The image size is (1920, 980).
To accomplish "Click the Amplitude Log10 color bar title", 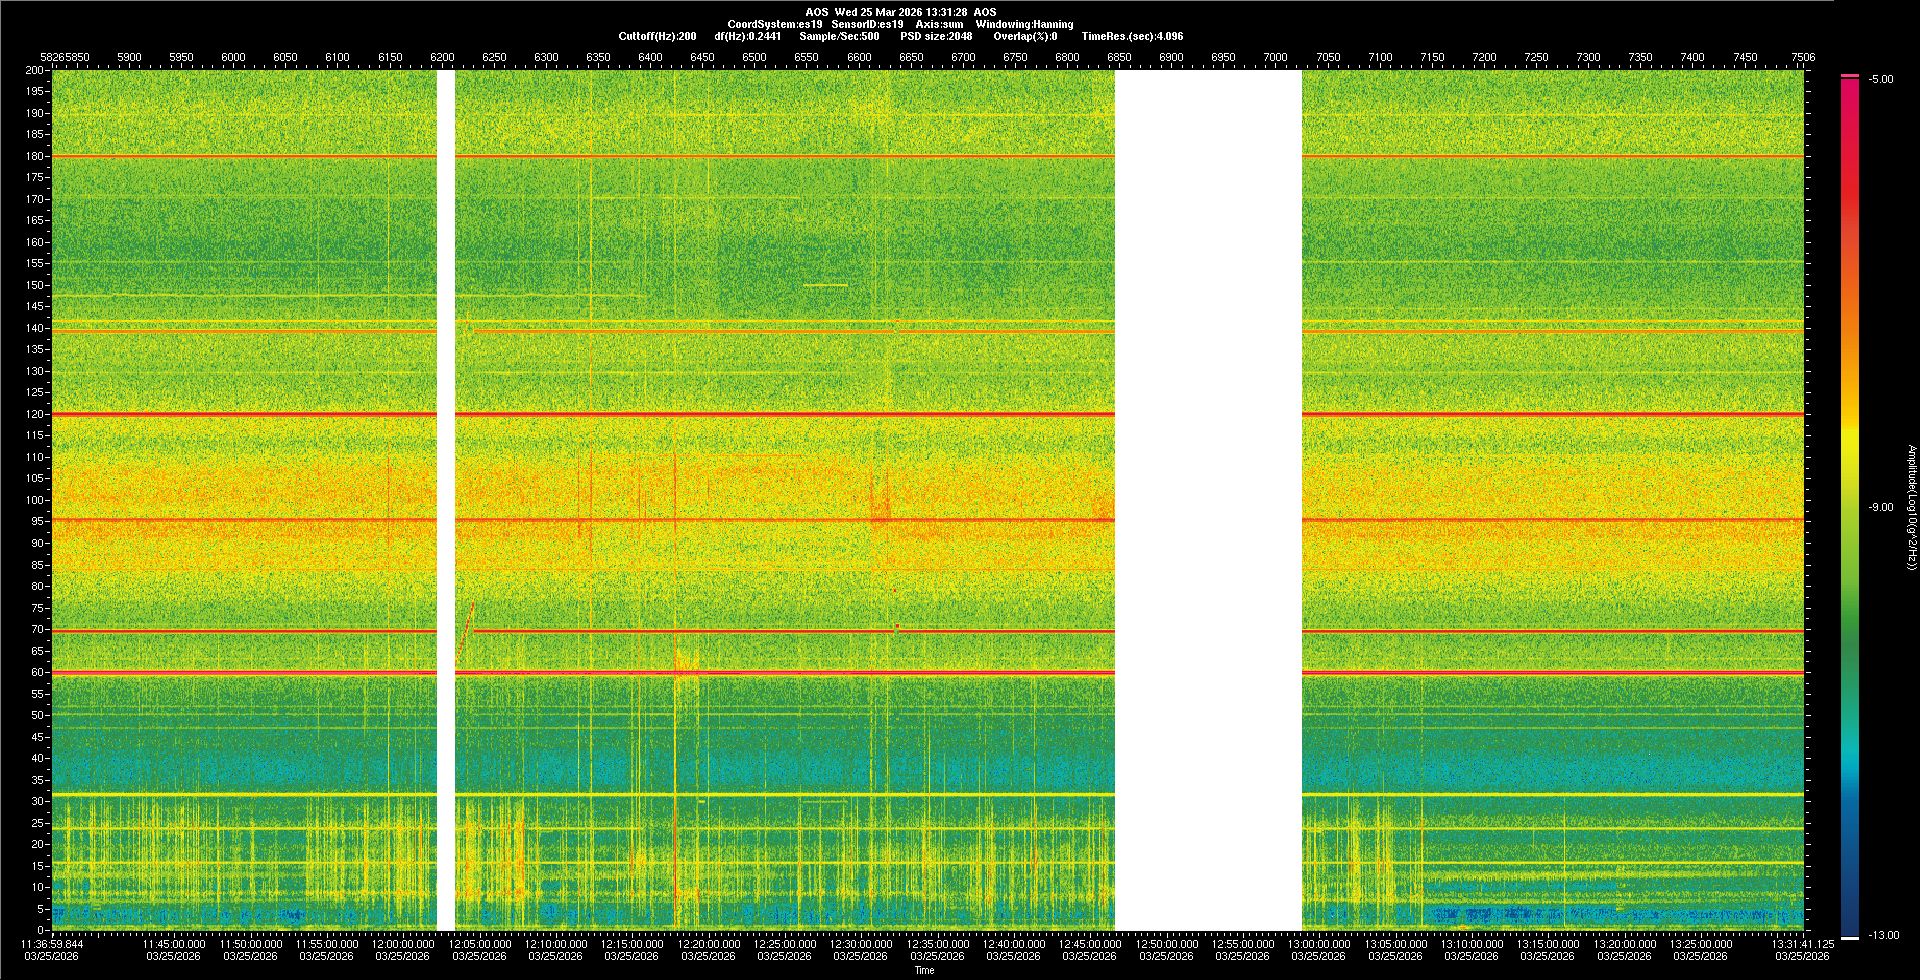I will pos(1911,508).
